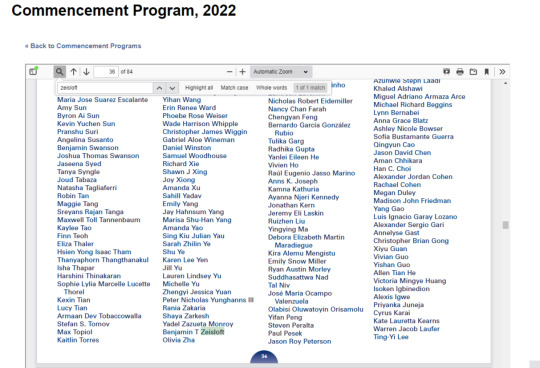Screen dimensions: 540x368
Task: Zoom out with the minus button
Action: tap(229, 72)
